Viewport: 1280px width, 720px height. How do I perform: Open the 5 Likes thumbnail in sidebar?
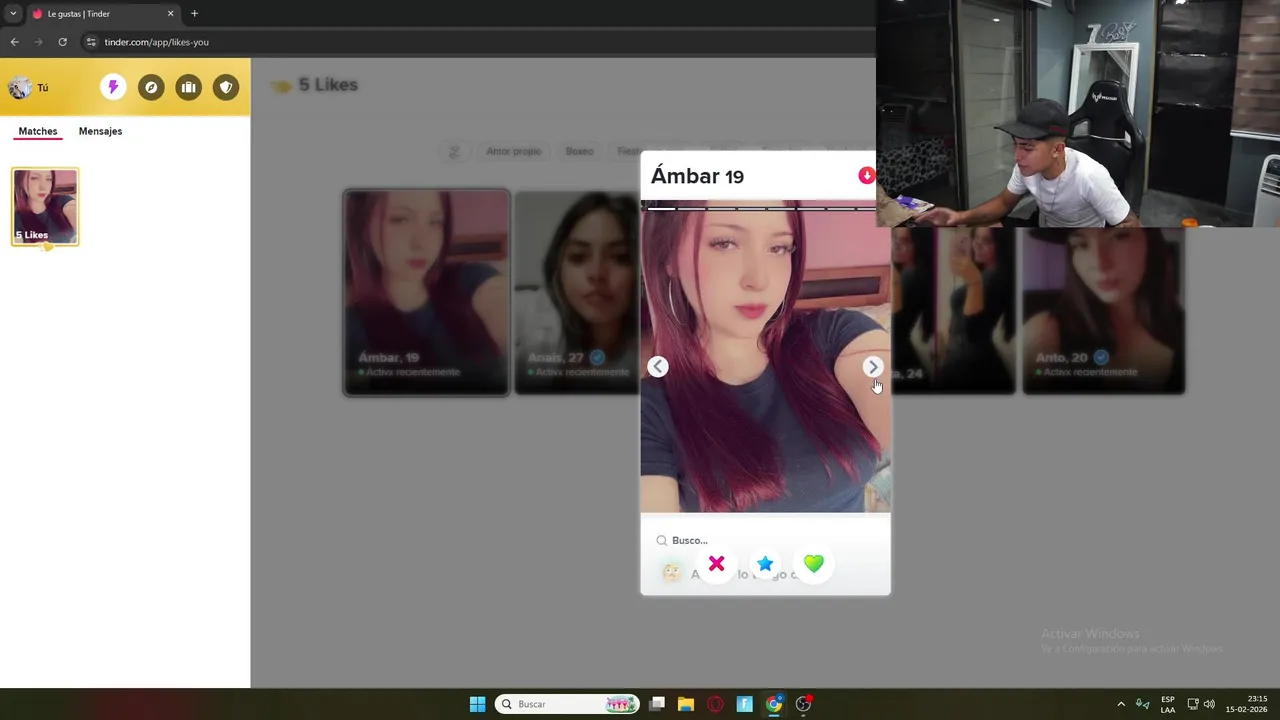coord(45,207)
